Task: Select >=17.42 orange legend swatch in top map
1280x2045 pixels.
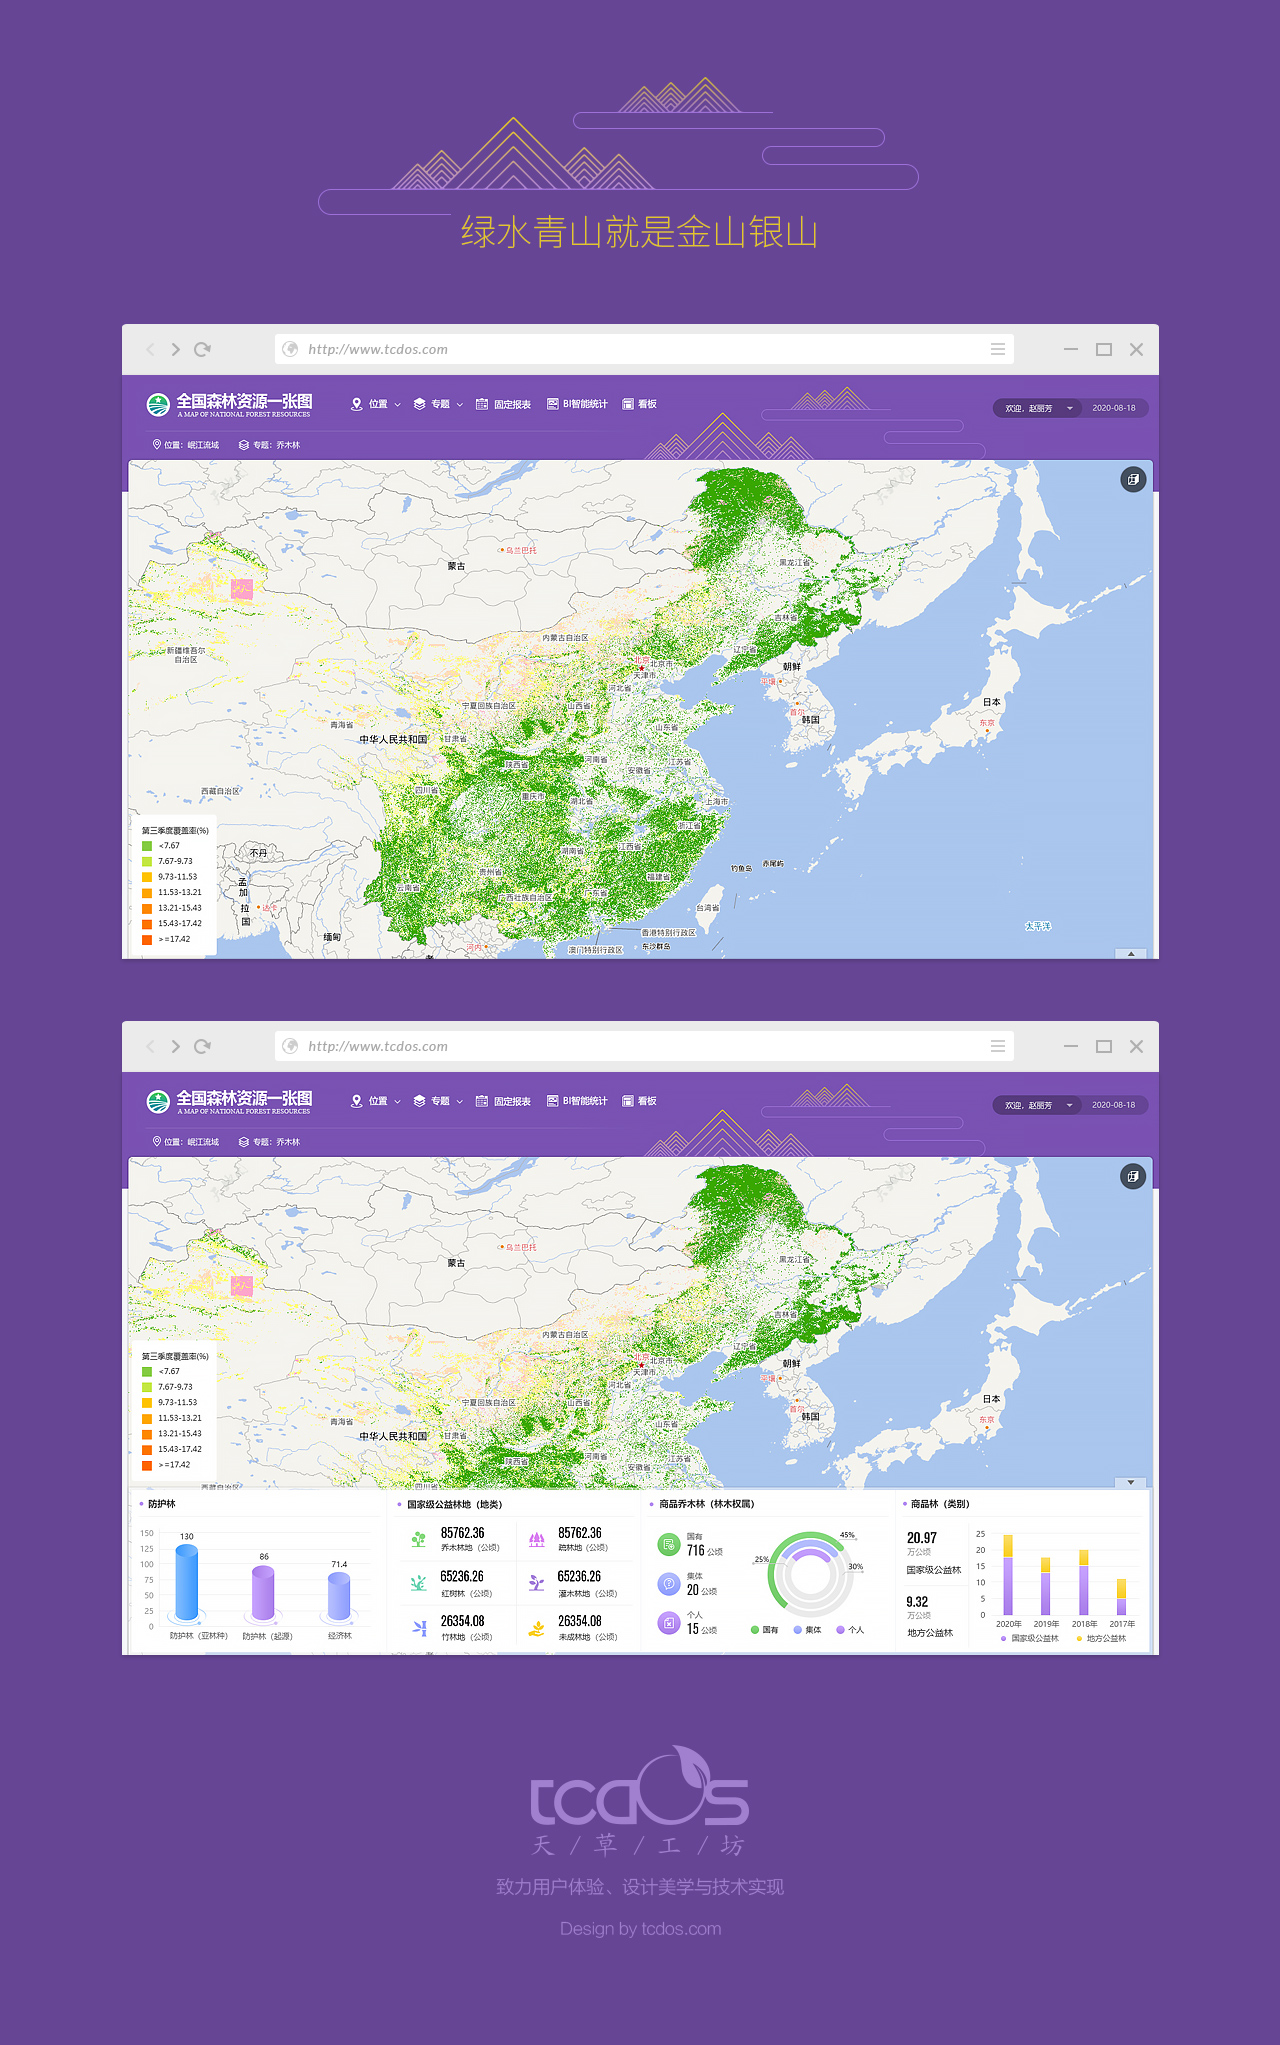Action: coord(147,939)
